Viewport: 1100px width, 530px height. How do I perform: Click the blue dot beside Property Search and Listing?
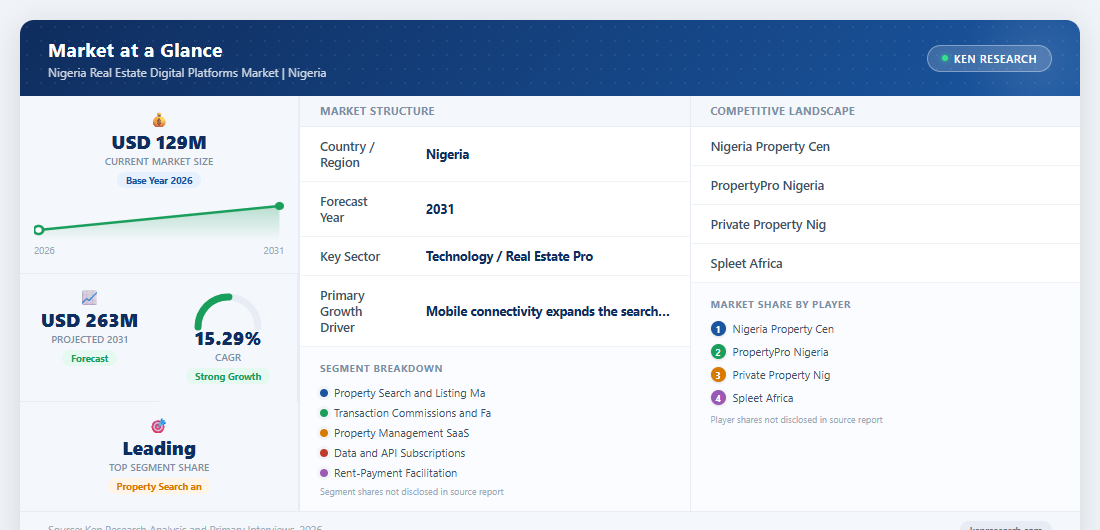324,393
